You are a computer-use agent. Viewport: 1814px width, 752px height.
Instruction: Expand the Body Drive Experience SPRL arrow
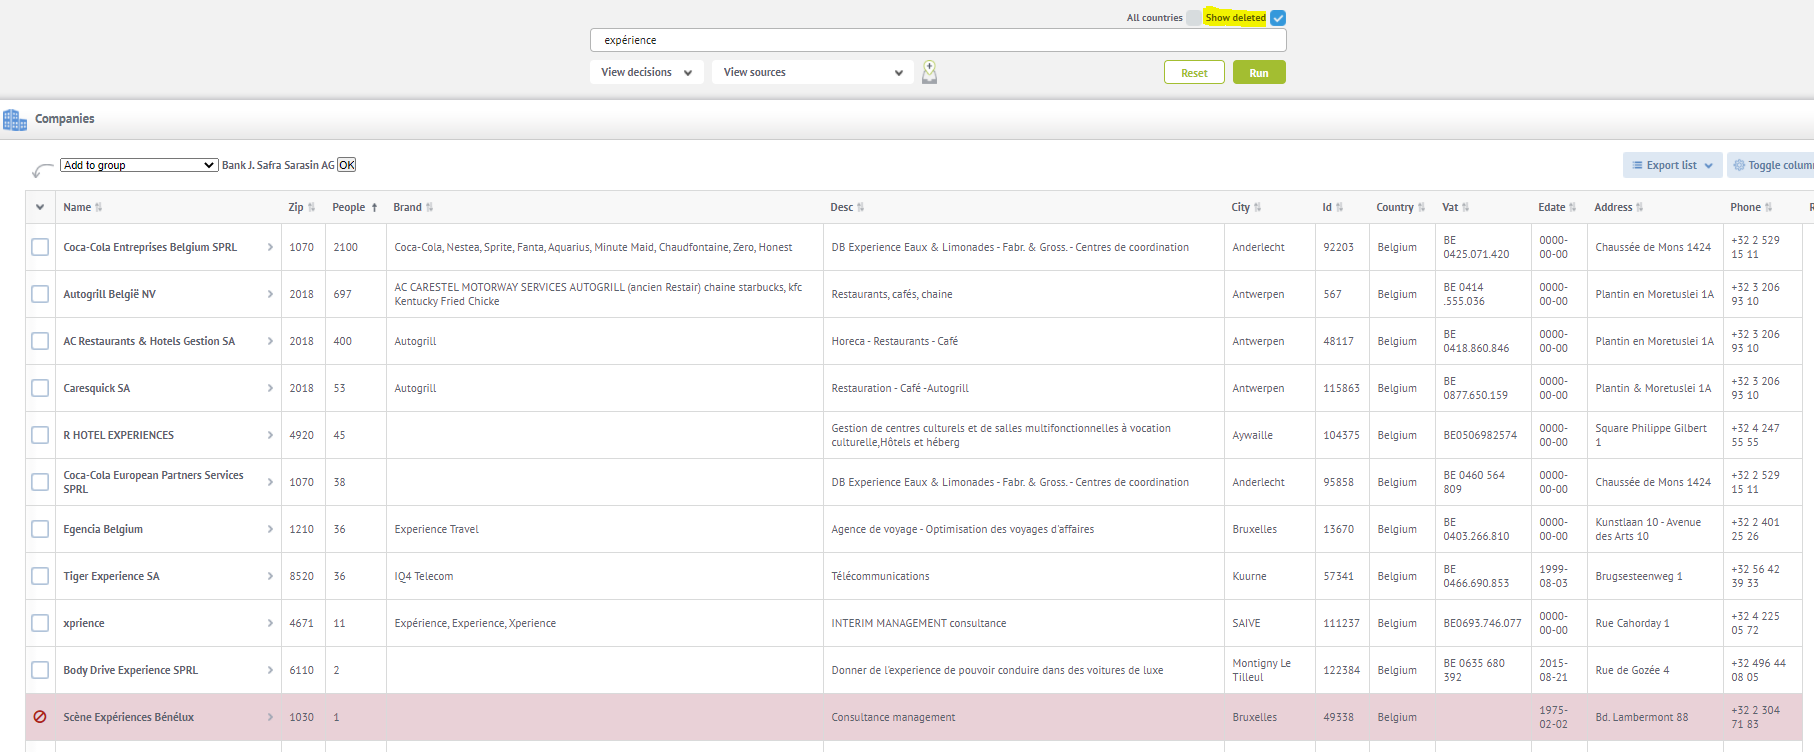(x=270, y=670)
